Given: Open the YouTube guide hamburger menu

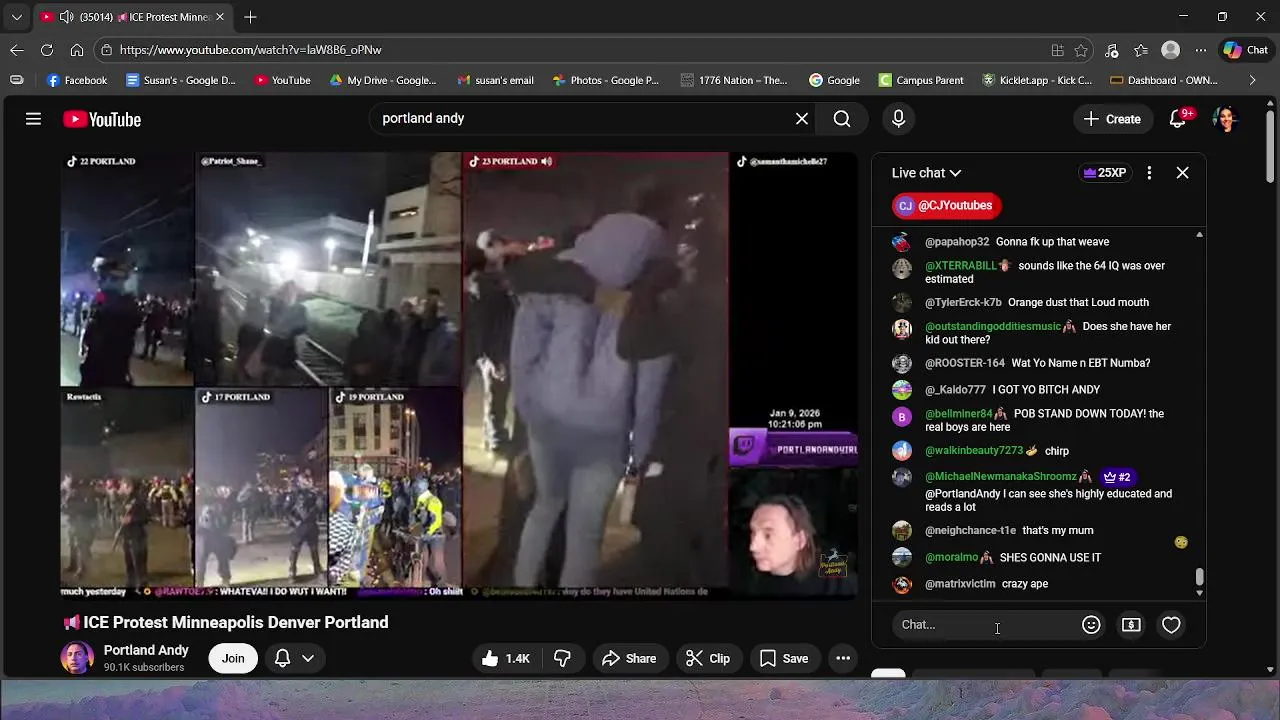Looking at the screenshot, I should [33, 119].
